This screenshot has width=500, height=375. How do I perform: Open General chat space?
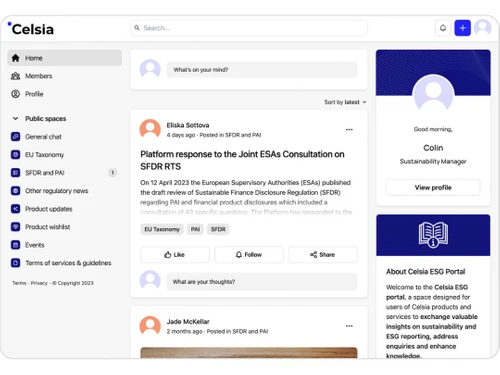(x=65, y=137)
